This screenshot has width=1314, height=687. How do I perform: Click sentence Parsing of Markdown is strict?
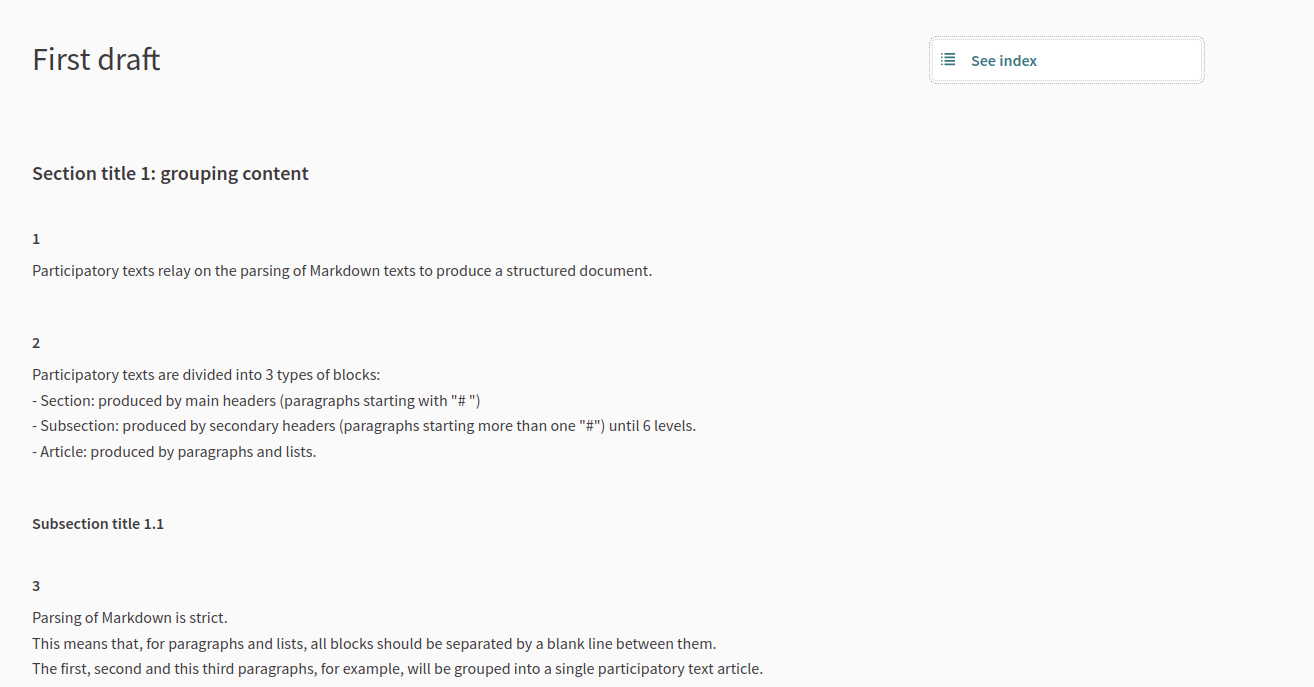point(130,618)
